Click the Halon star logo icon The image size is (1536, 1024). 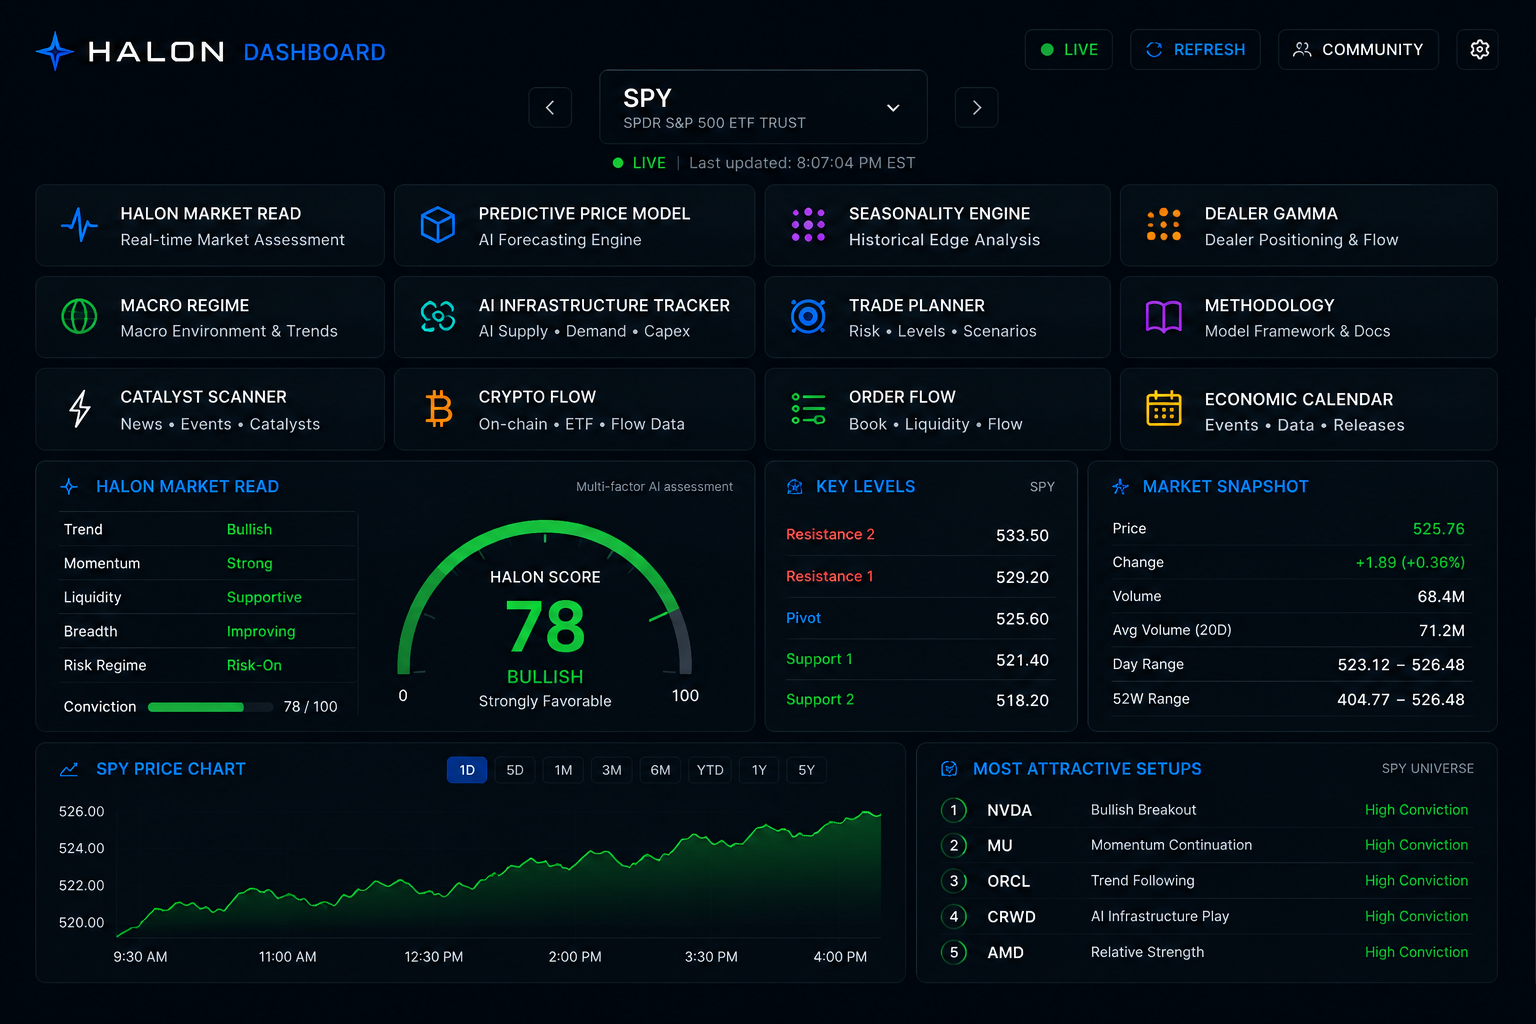55,51
